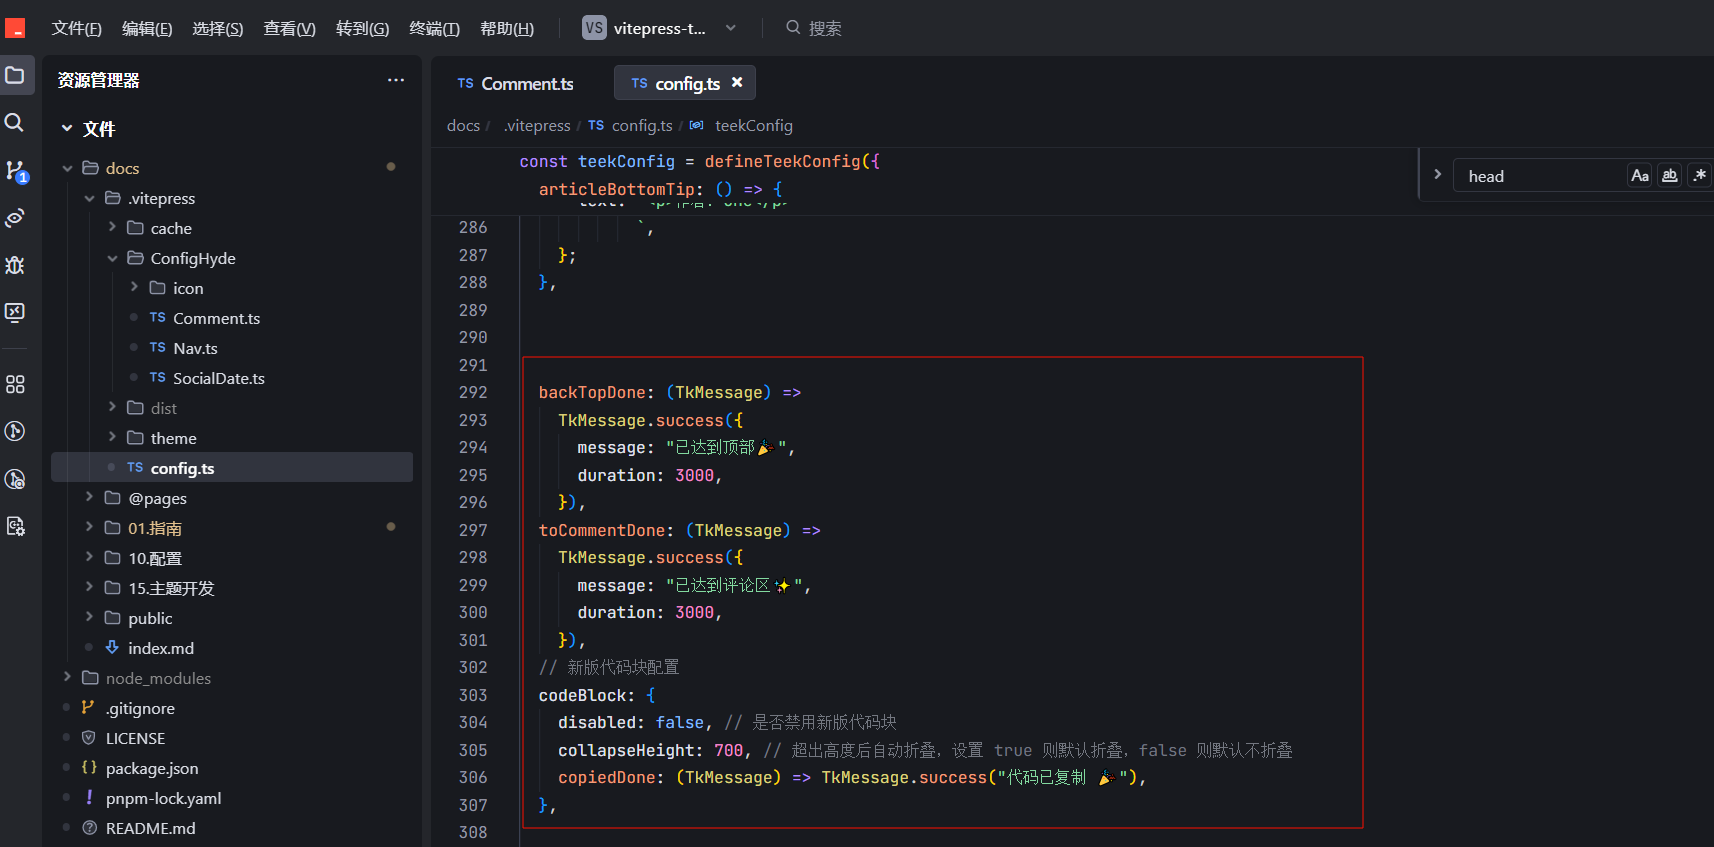Collapse the 文件 section
Image resolution: width=1714 pixels, height=847 pixels.
(x=67, y=128)
